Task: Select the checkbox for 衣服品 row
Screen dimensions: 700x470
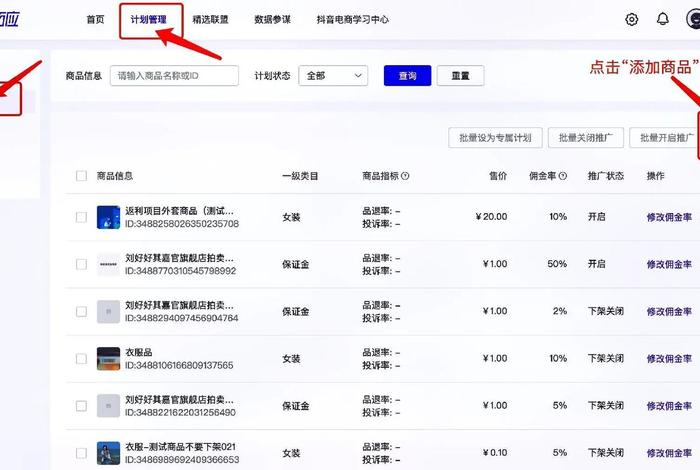Action: tap(81, 359)
